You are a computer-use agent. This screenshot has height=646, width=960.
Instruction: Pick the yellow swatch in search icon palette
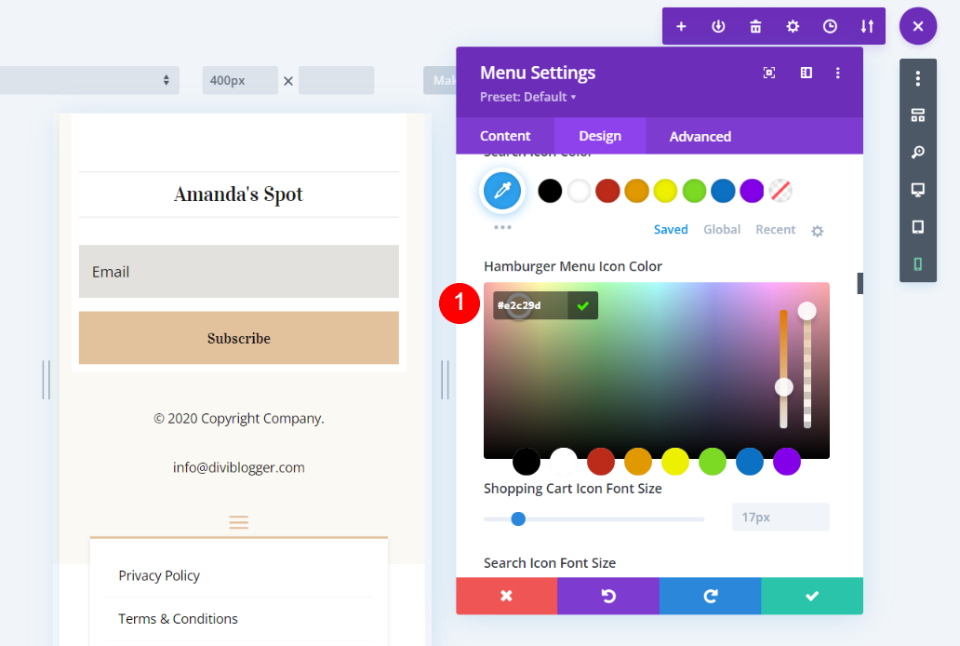(665, 190)
